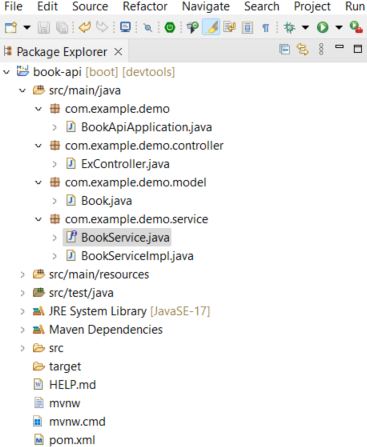Toggle the block selection mode icon
This screenshot has width=367, height=447.
247,27
